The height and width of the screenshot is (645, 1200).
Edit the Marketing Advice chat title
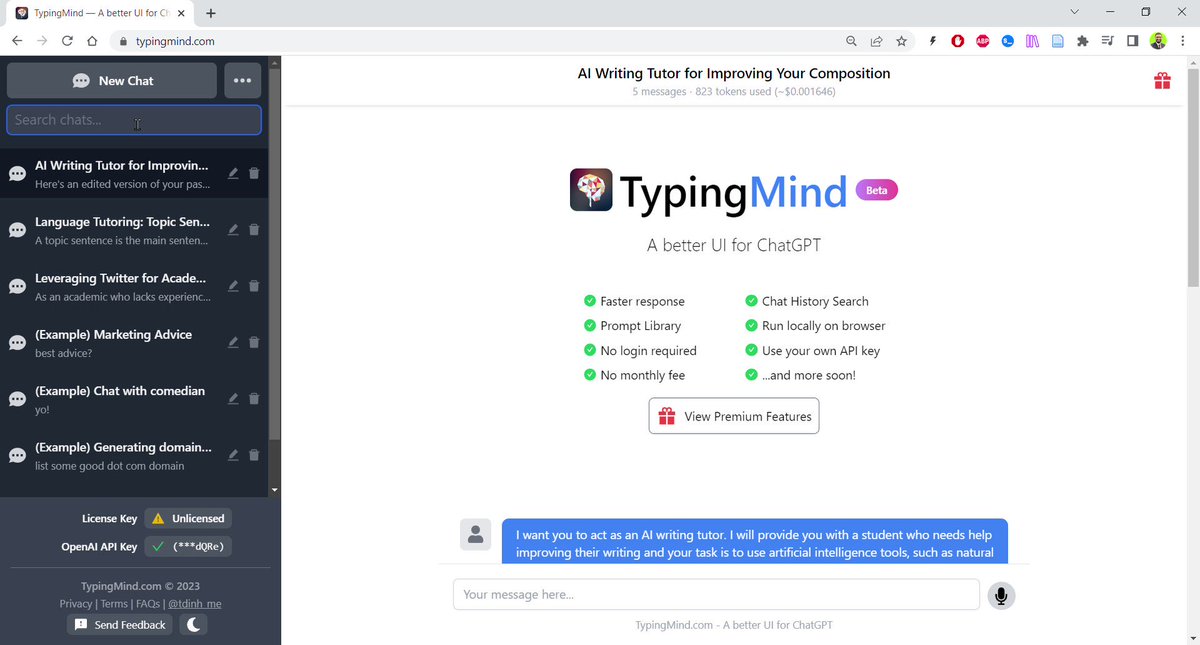(x=232, y=342)
